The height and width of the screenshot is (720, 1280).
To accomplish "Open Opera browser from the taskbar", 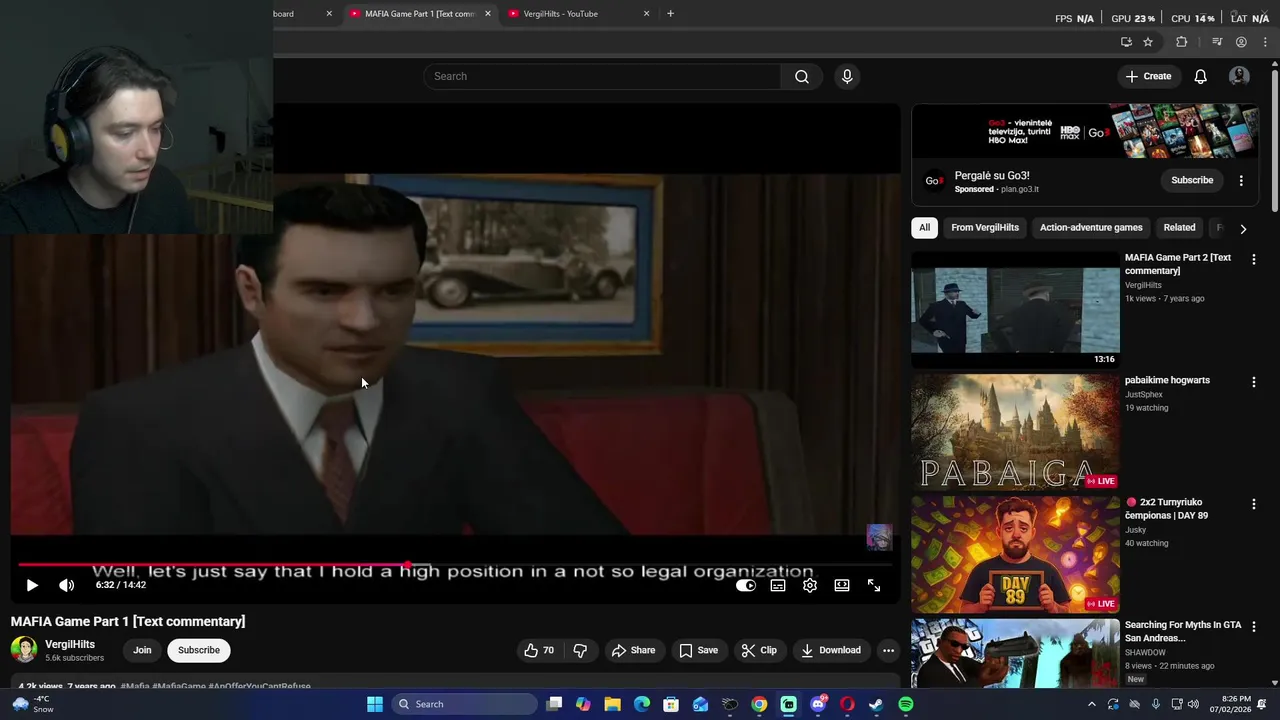I will coord(847,704).
